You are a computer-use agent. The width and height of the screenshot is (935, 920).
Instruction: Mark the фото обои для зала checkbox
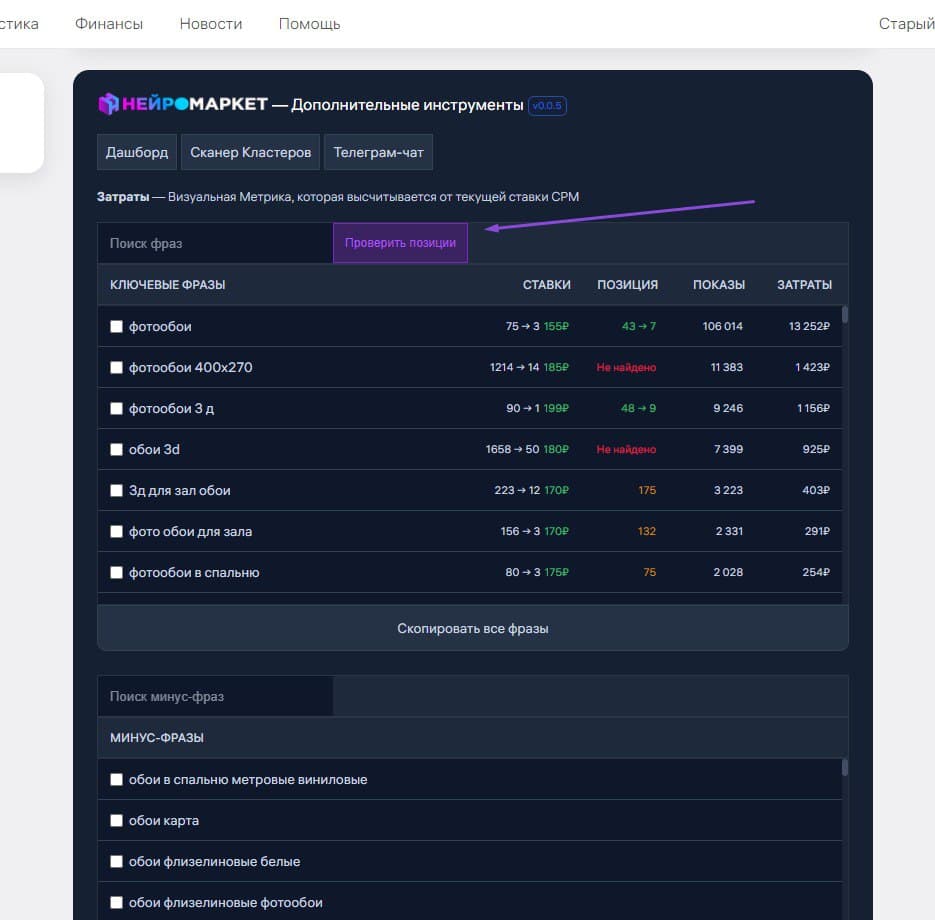(116, 531)
